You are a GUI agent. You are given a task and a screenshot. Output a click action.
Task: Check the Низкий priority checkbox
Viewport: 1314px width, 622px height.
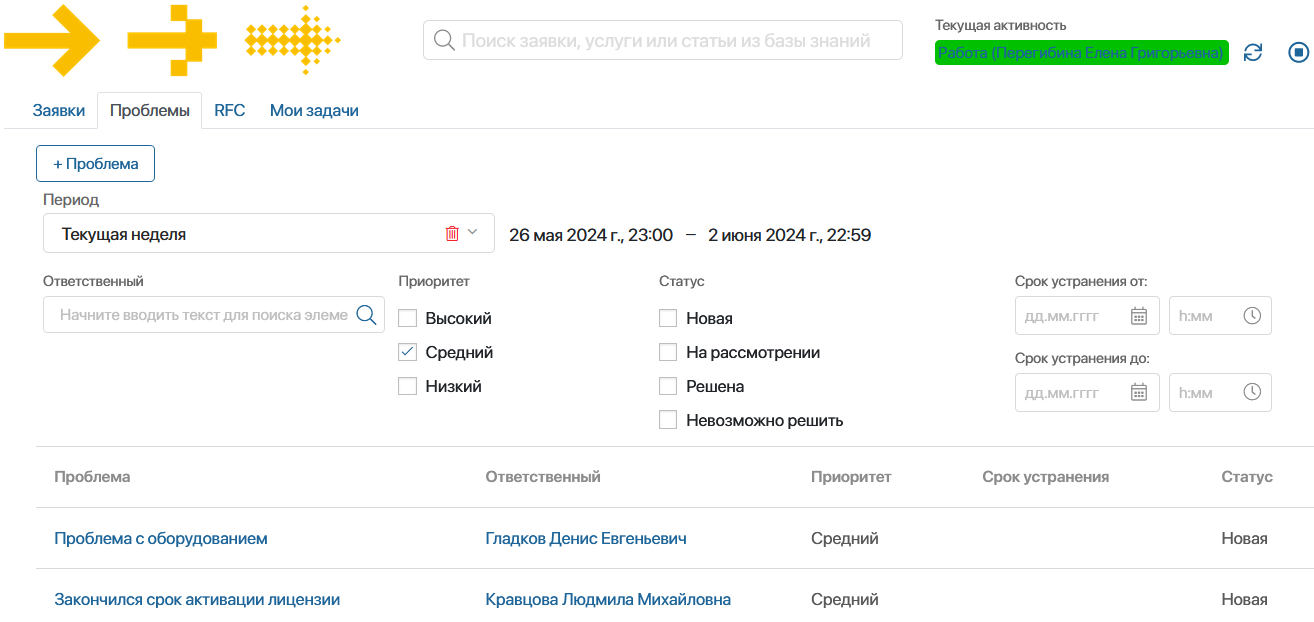(407, 386)
